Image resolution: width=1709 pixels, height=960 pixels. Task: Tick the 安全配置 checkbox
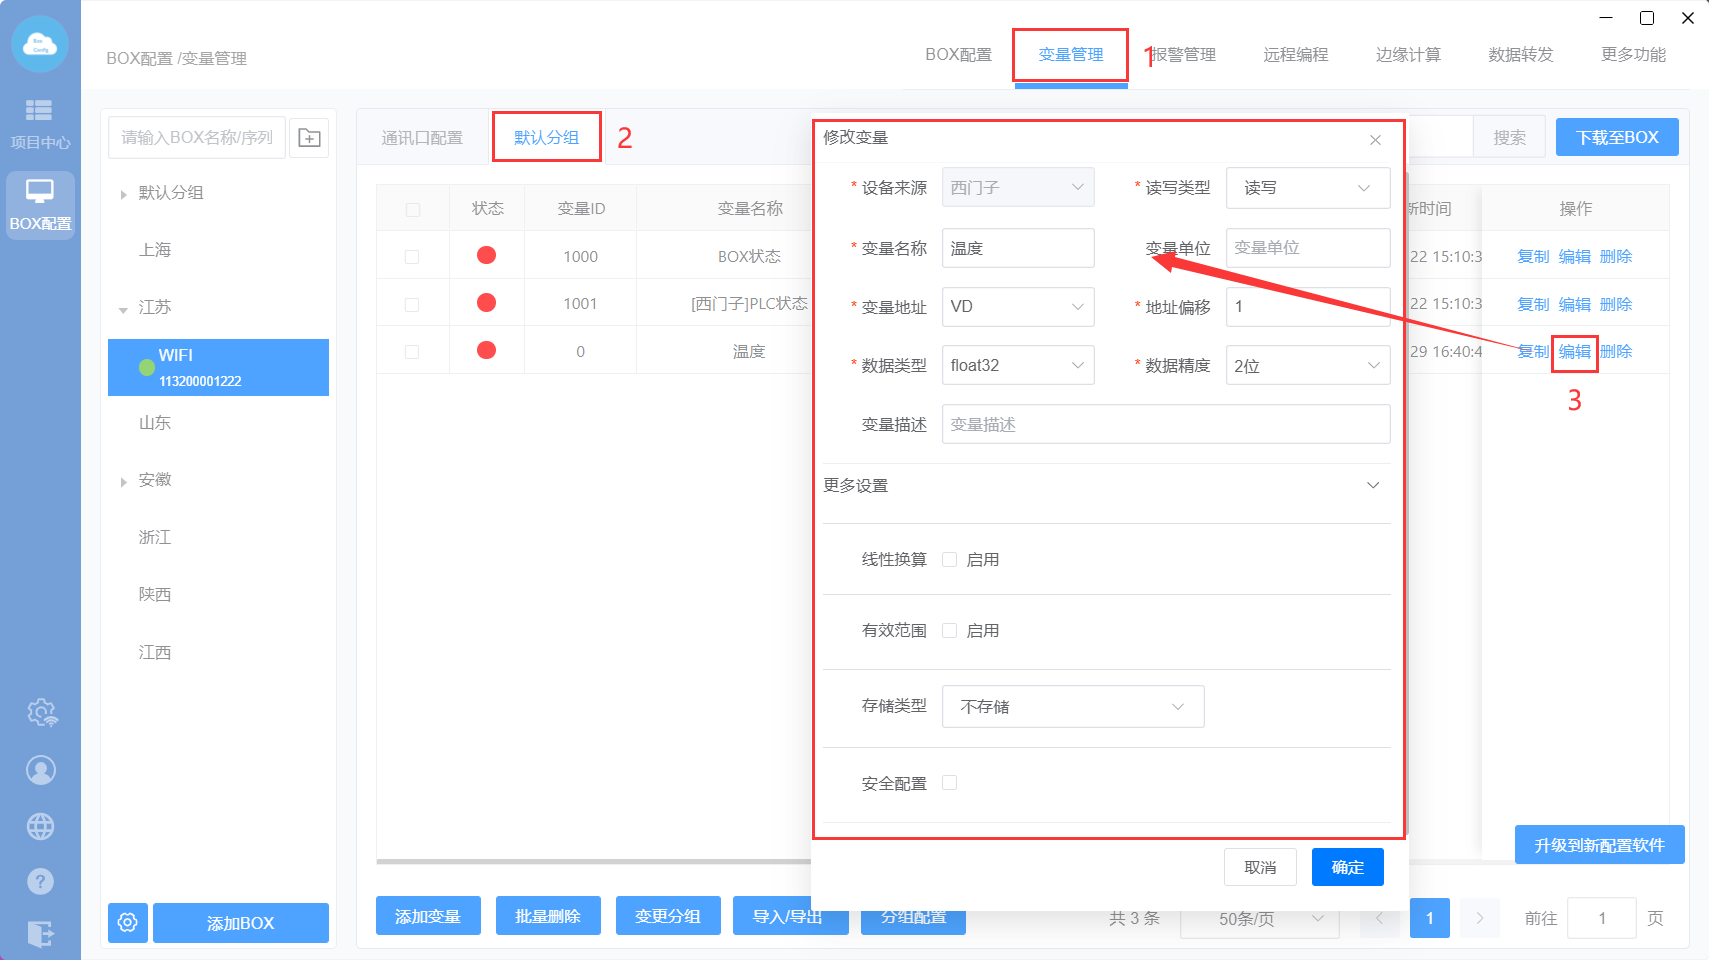(x=950, y=783)
